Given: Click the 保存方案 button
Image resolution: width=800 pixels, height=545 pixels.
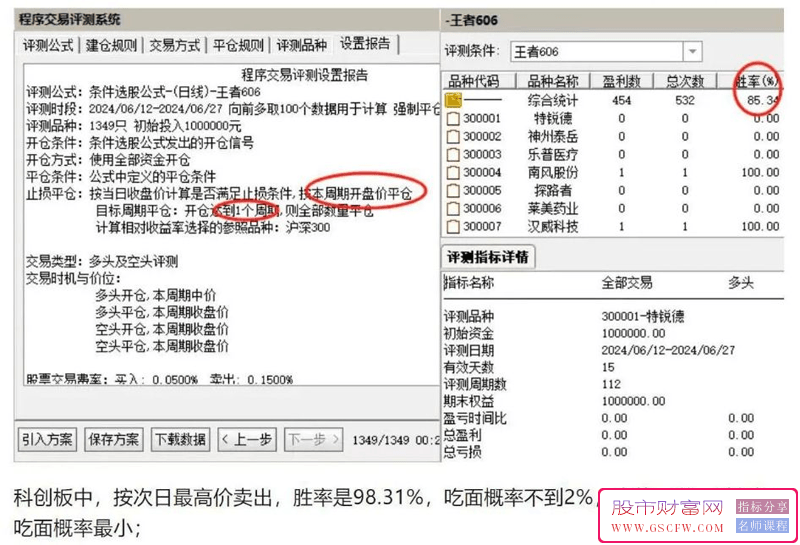Looking at the screenshot, I should (113, 439).
